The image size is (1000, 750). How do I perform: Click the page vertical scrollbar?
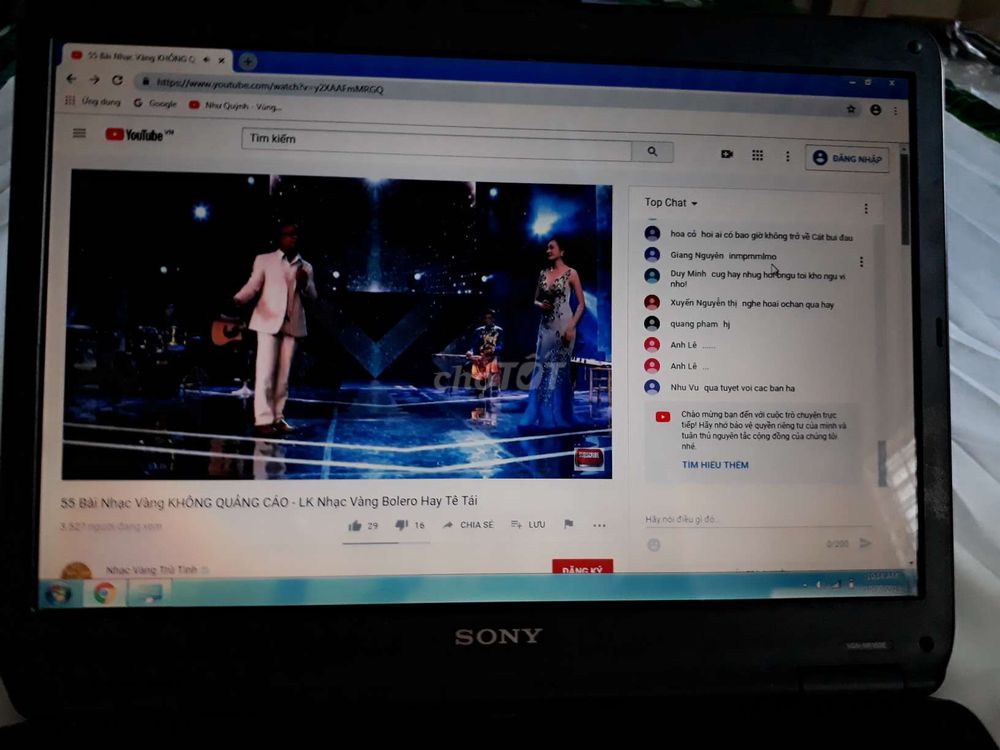click(904, 198)
